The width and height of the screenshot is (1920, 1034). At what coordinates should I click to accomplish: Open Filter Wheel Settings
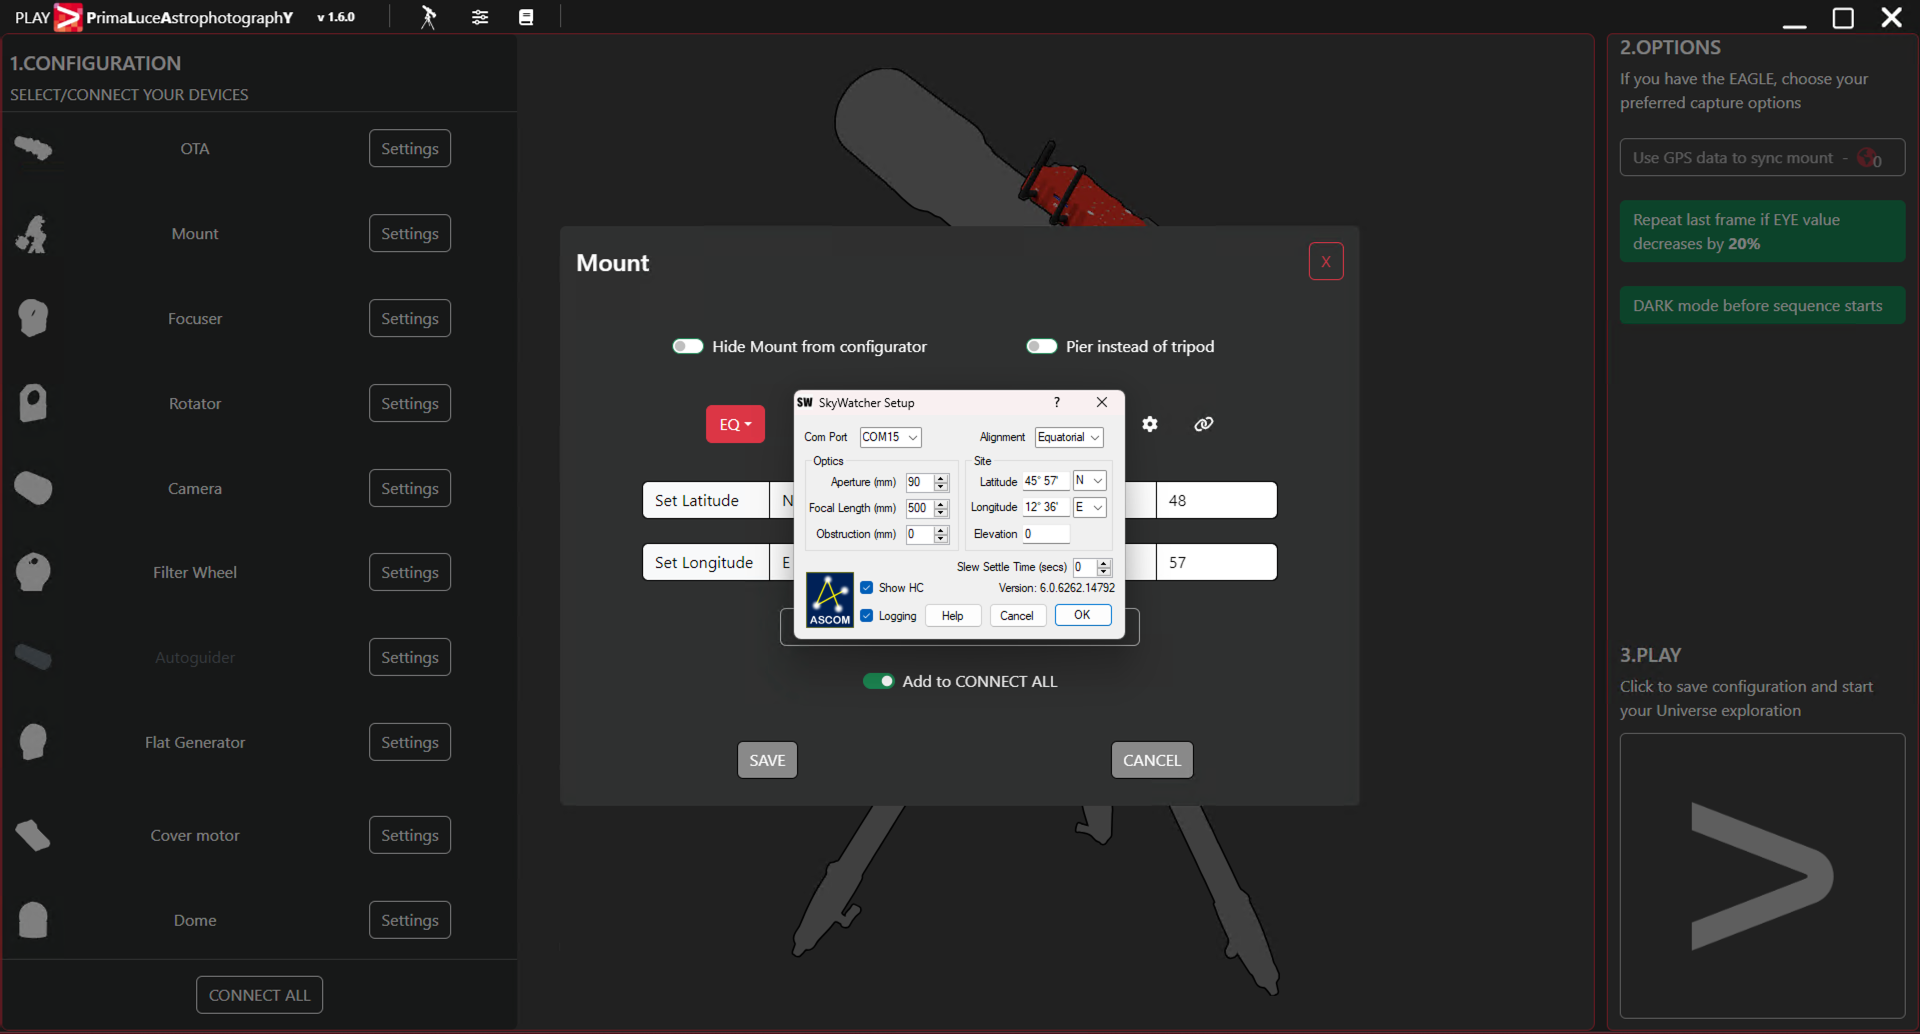pos(410,572)
